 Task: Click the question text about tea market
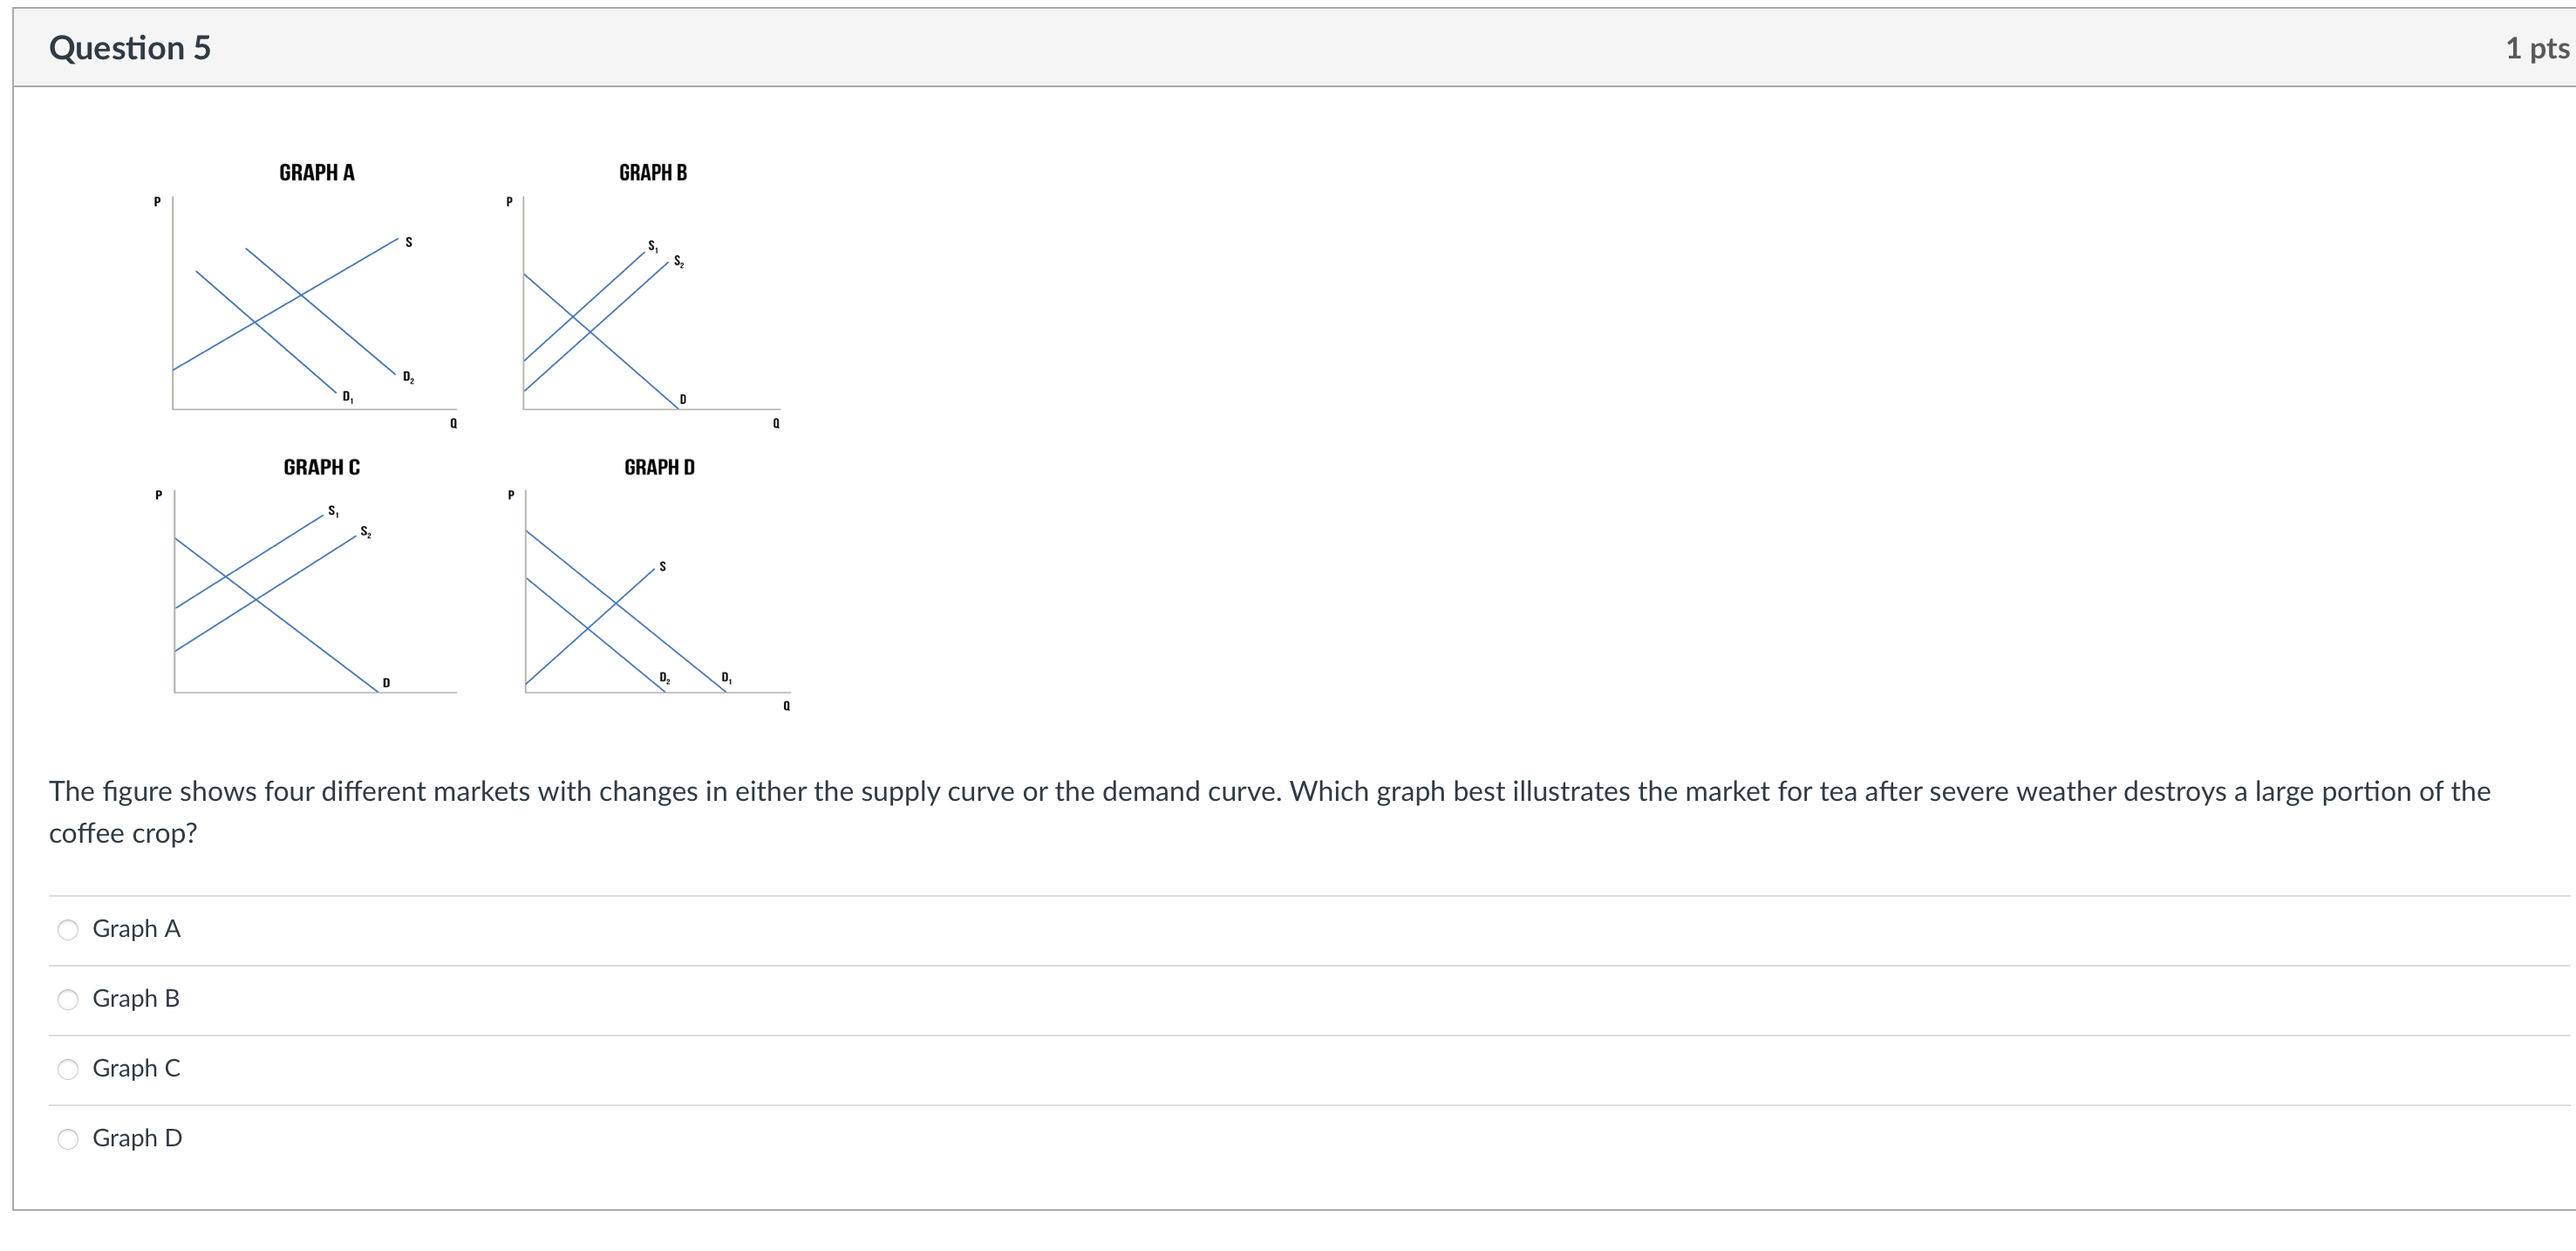[1269, 812]
